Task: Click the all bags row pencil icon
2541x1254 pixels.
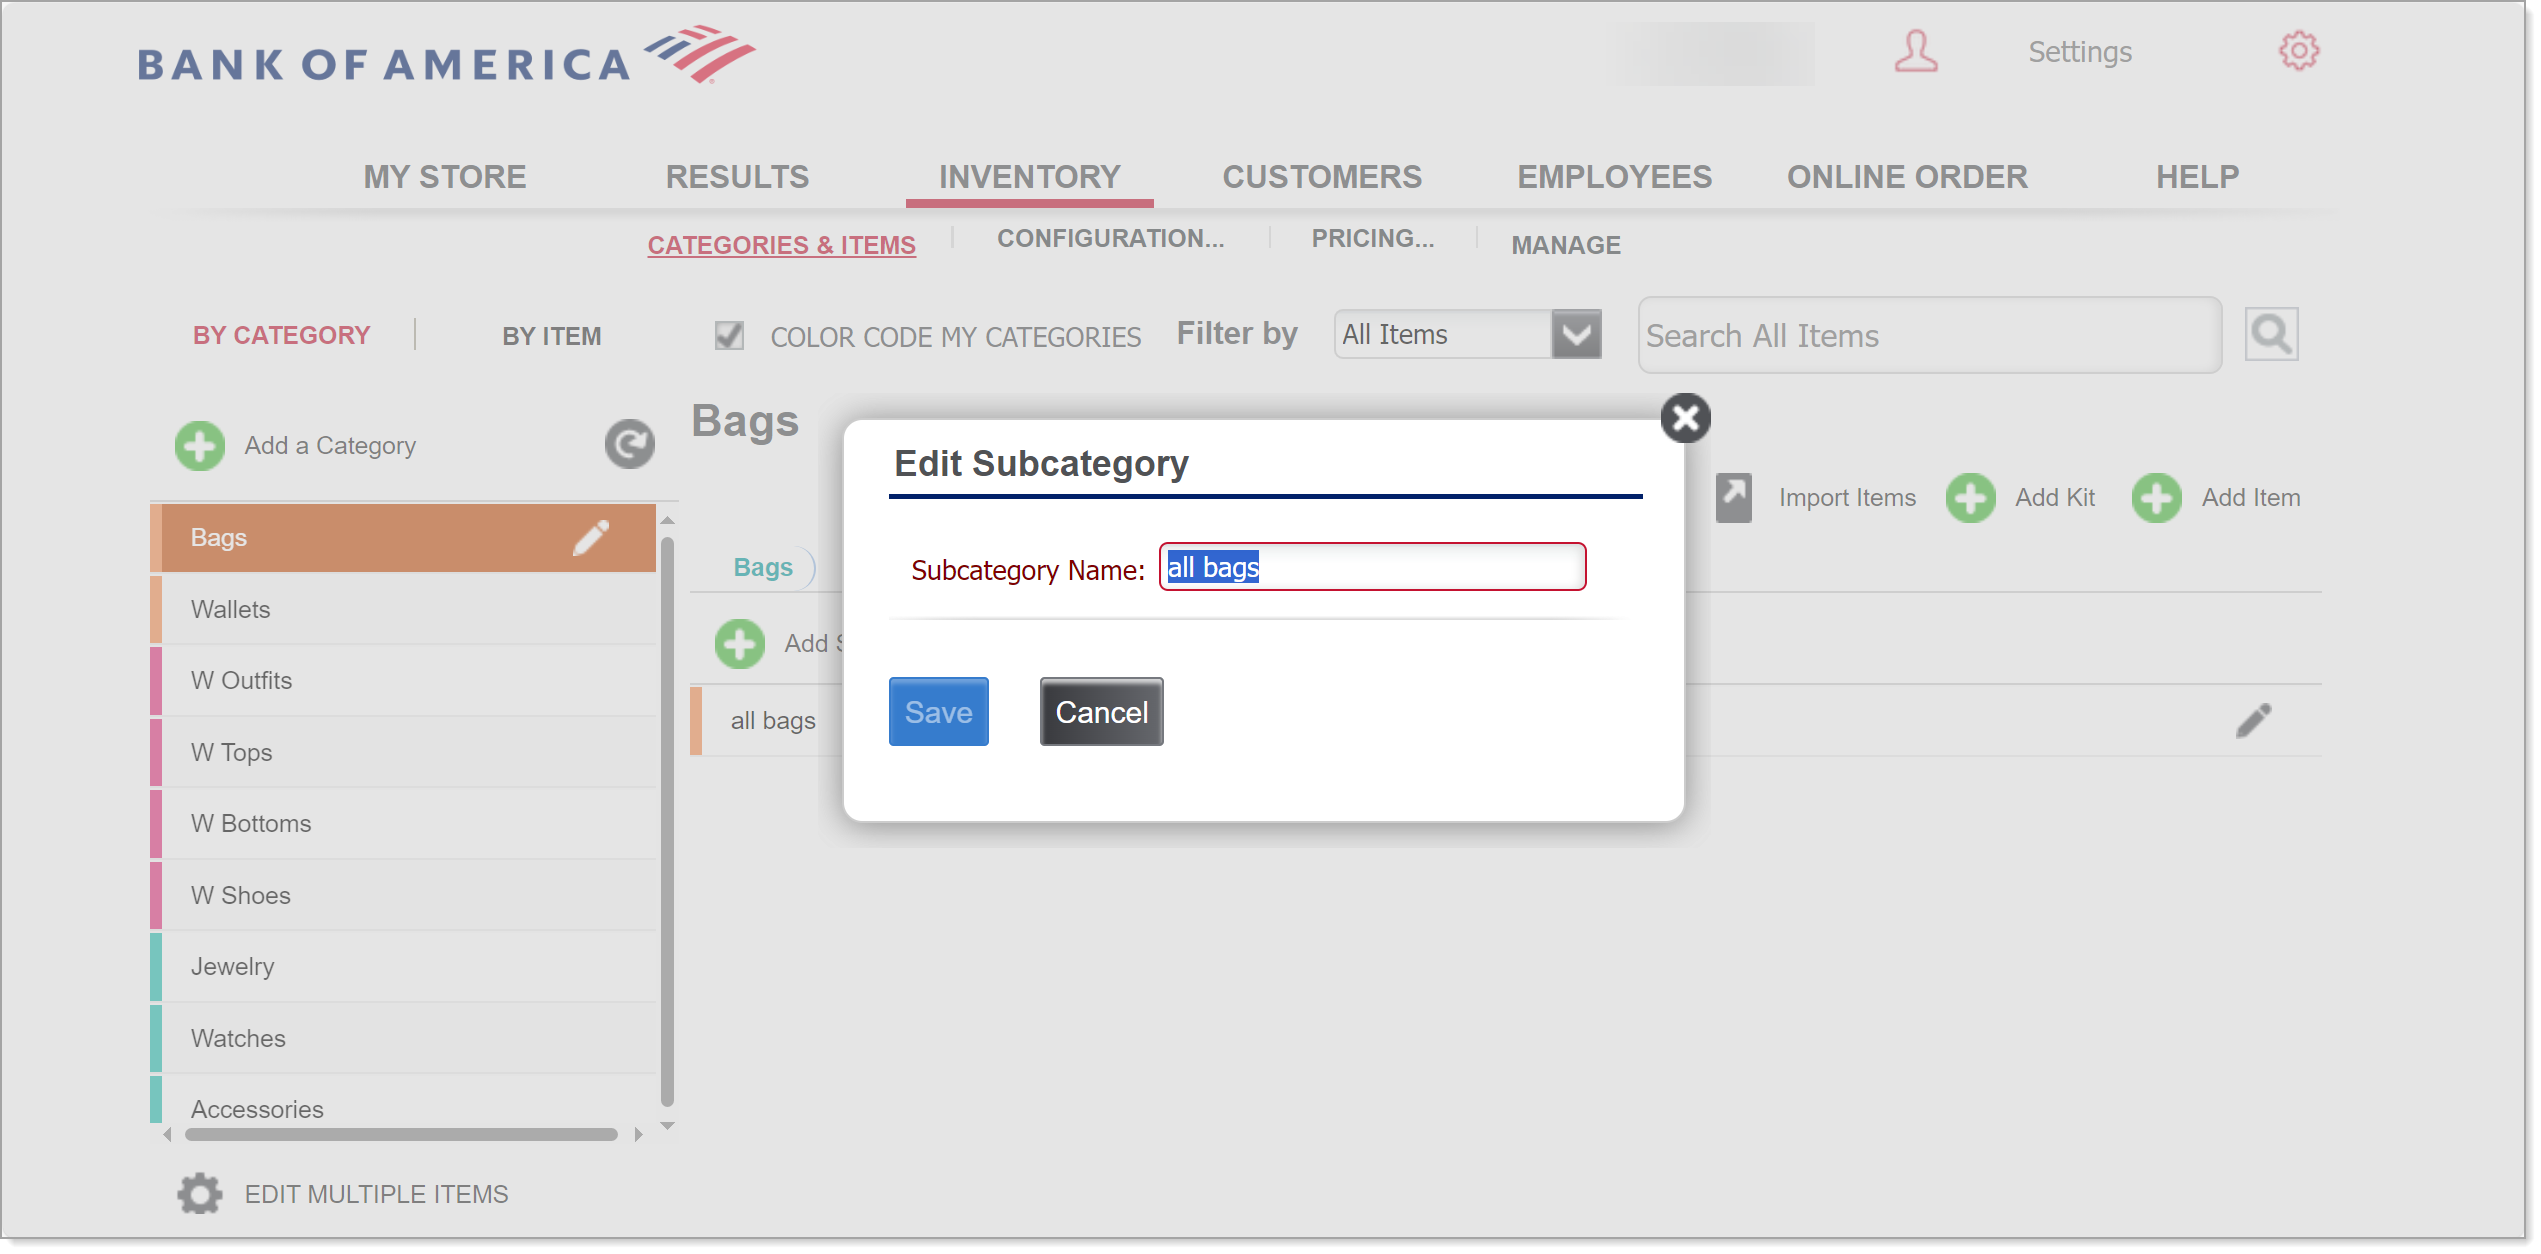Action: (2254, 720)
